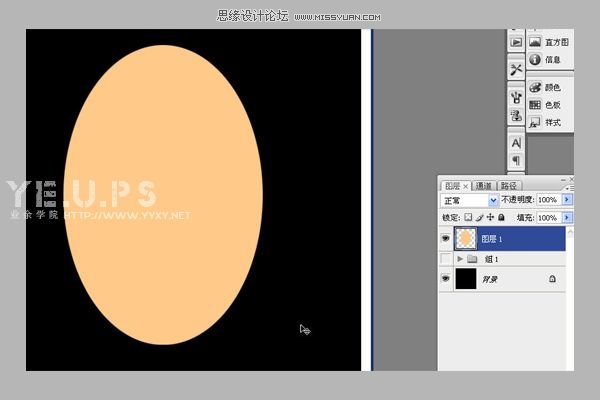The height and width of the screenshot is (400, 600).
Task: Click lock position cross icon
Action: point(490,217)
